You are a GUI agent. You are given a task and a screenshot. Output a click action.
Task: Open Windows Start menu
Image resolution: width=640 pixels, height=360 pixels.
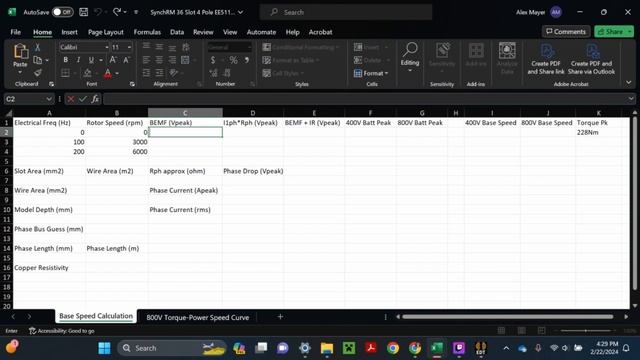[x=104, y=348]
